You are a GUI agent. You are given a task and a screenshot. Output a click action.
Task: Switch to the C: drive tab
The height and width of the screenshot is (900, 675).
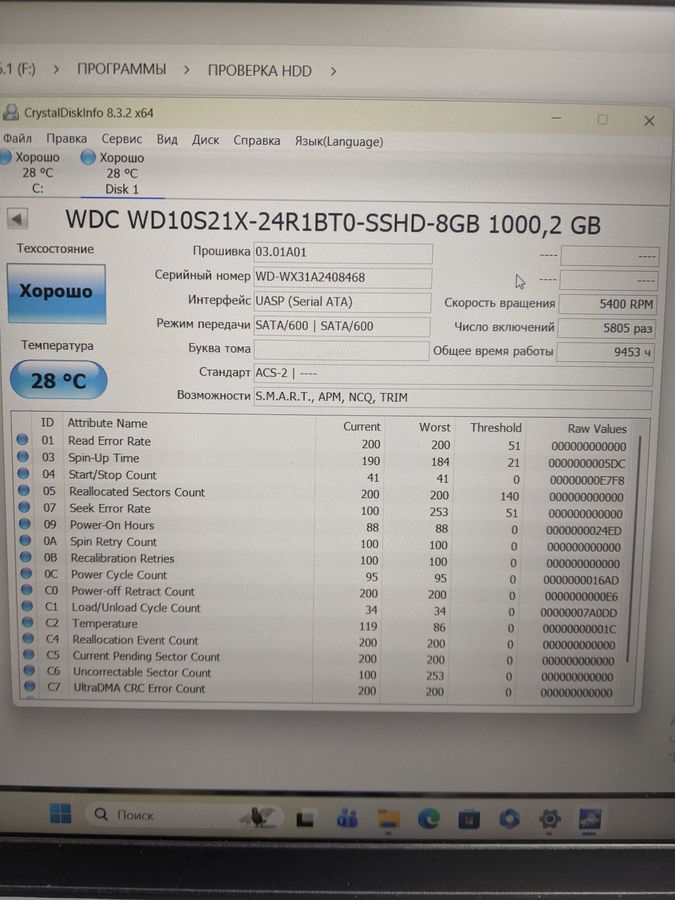click(37, 173)
